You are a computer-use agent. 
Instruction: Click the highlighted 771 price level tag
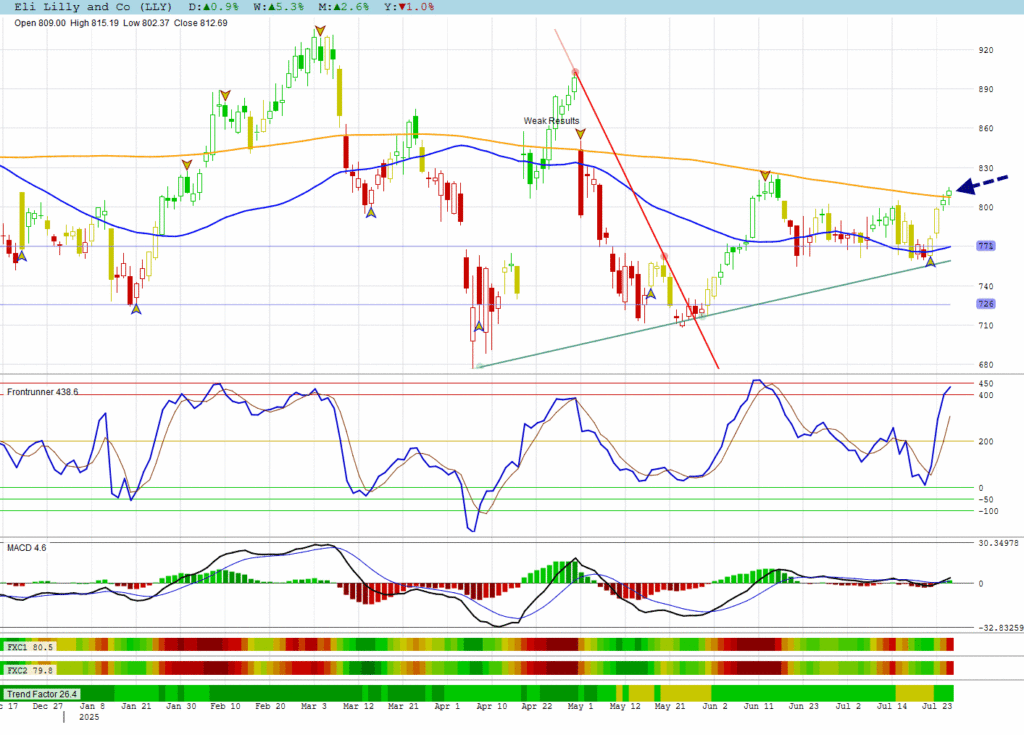click(x=985, y=246)
